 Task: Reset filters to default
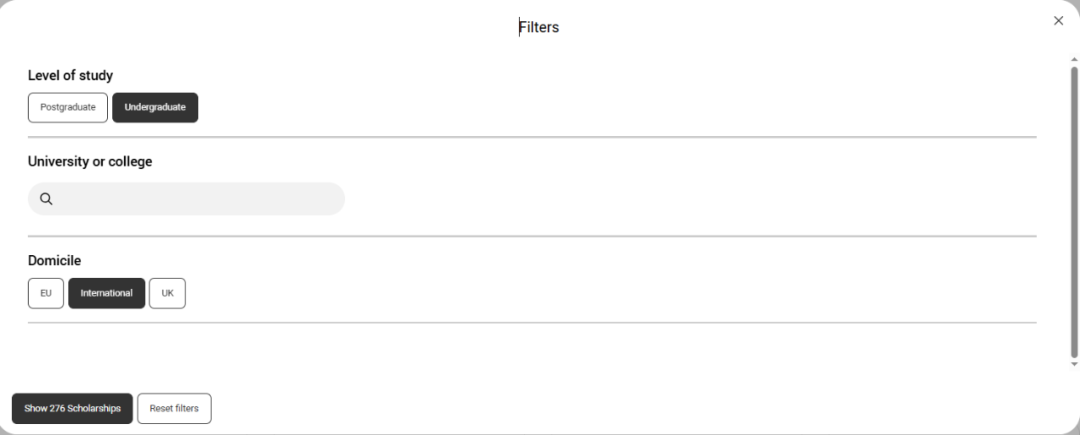174,408
